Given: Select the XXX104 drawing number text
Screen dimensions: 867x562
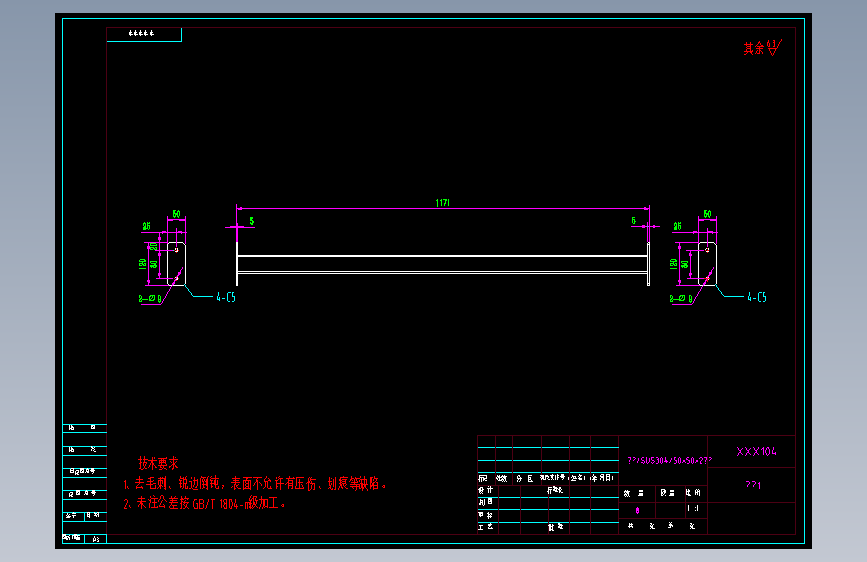Looking at the screenshot, I should [756, 452].
